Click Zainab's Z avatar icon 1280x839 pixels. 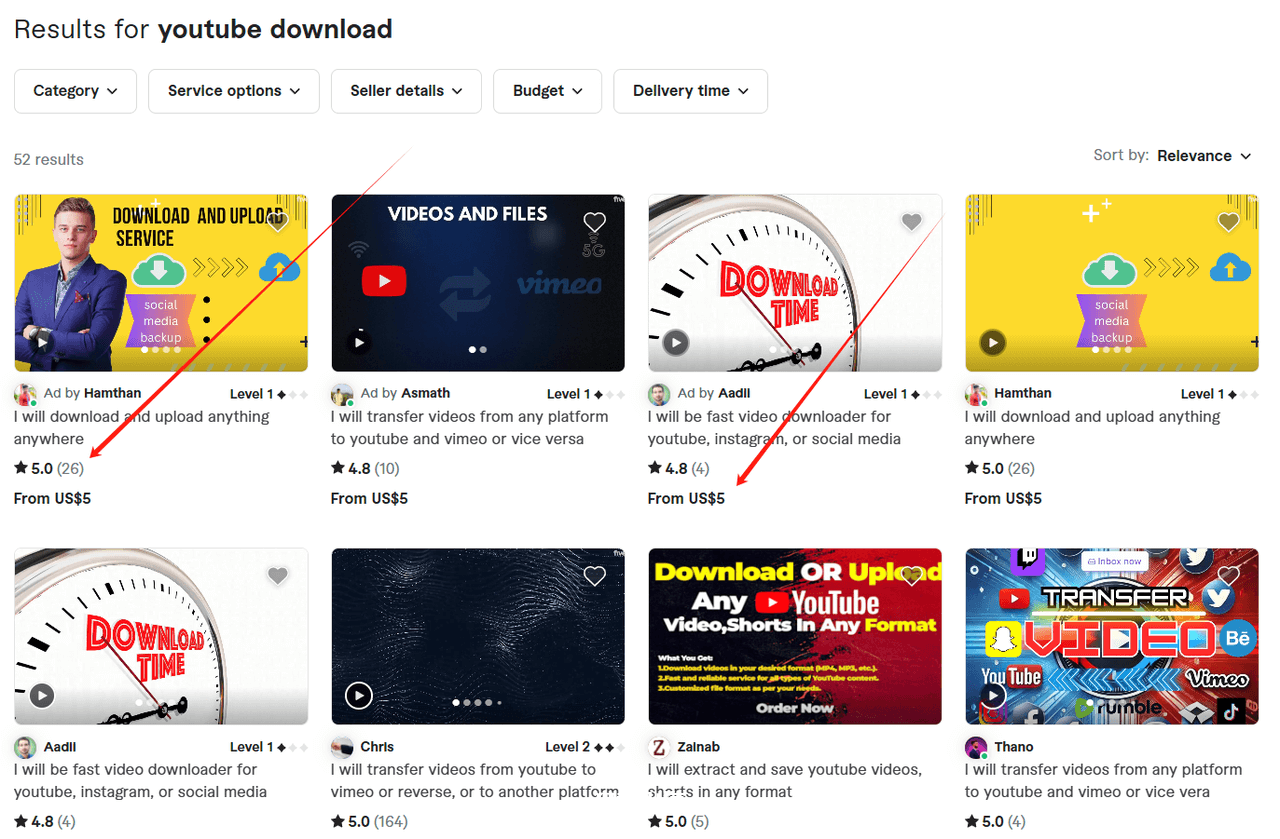[659, 747]
